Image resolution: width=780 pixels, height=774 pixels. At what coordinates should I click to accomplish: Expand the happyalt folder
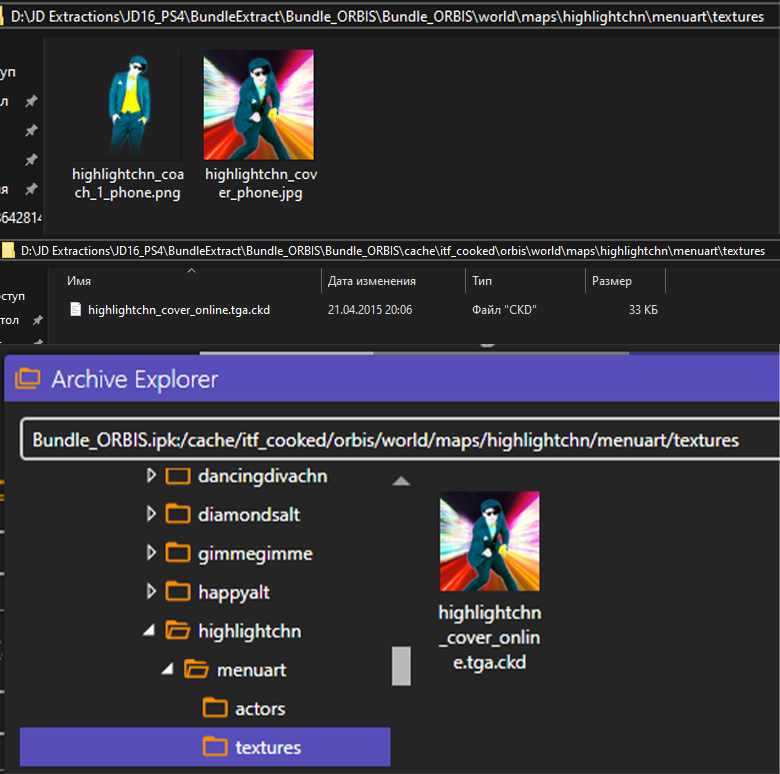pos(151,591)
